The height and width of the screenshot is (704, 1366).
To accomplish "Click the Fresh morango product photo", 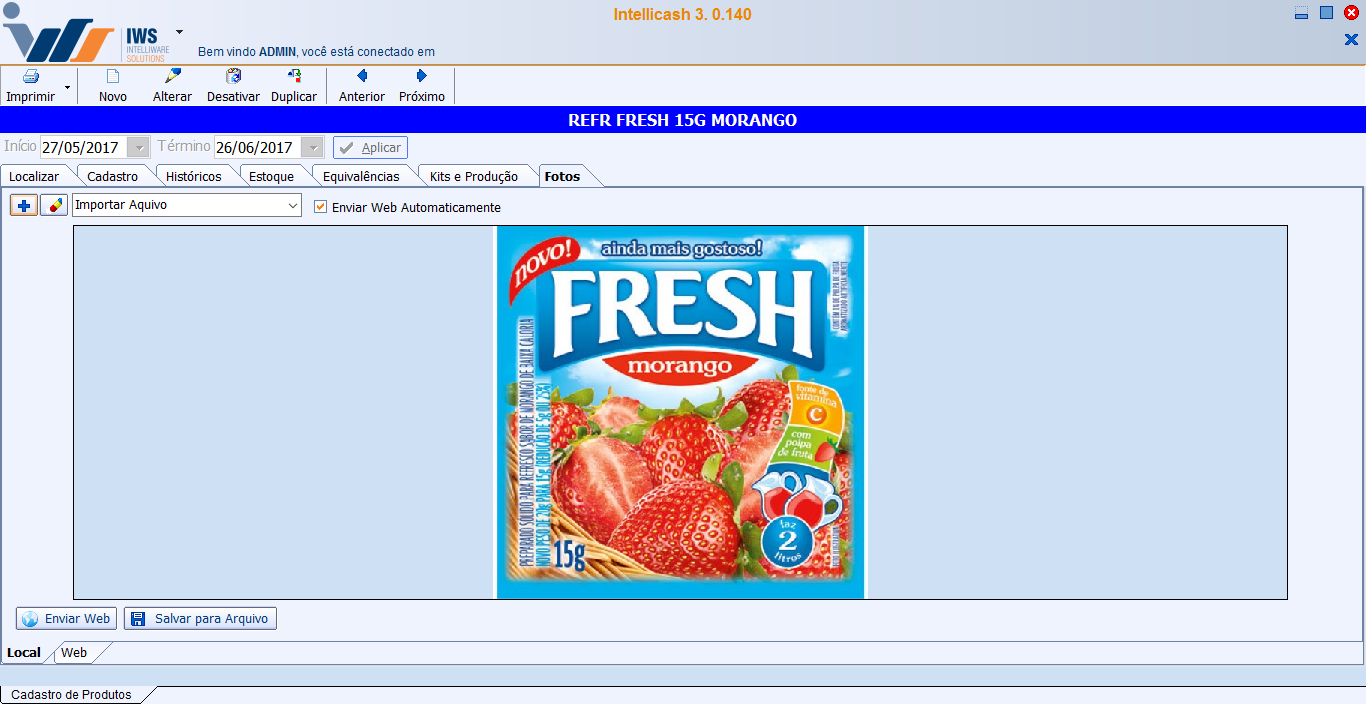I will click(x=680, y=412).
